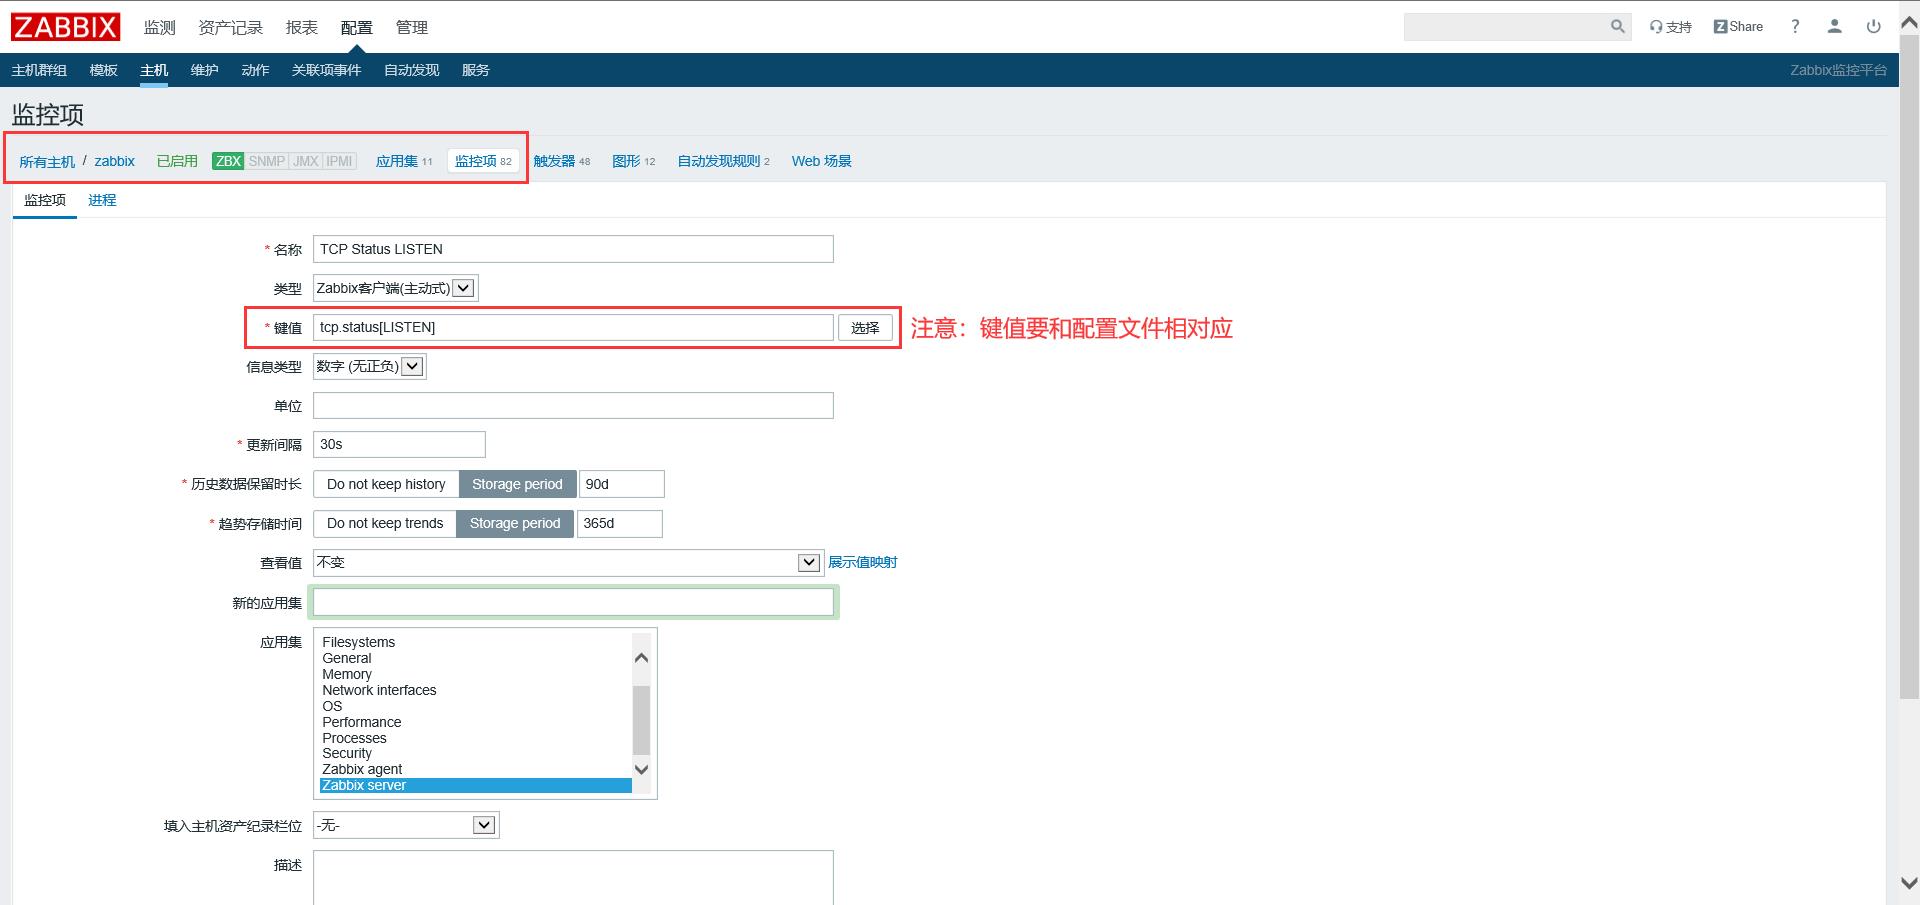Click the 名称 input field

[573, 249]
